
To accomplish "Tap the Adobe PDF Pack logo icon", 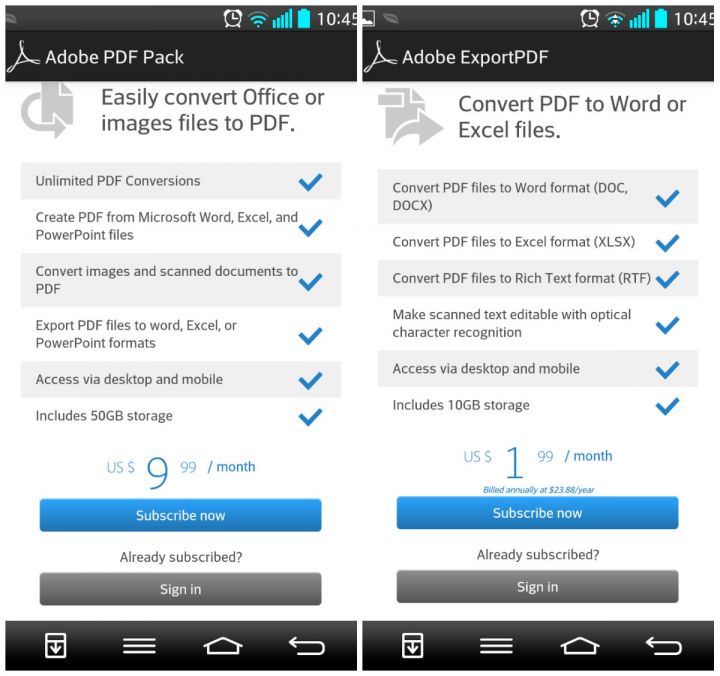I will point(23,57).
